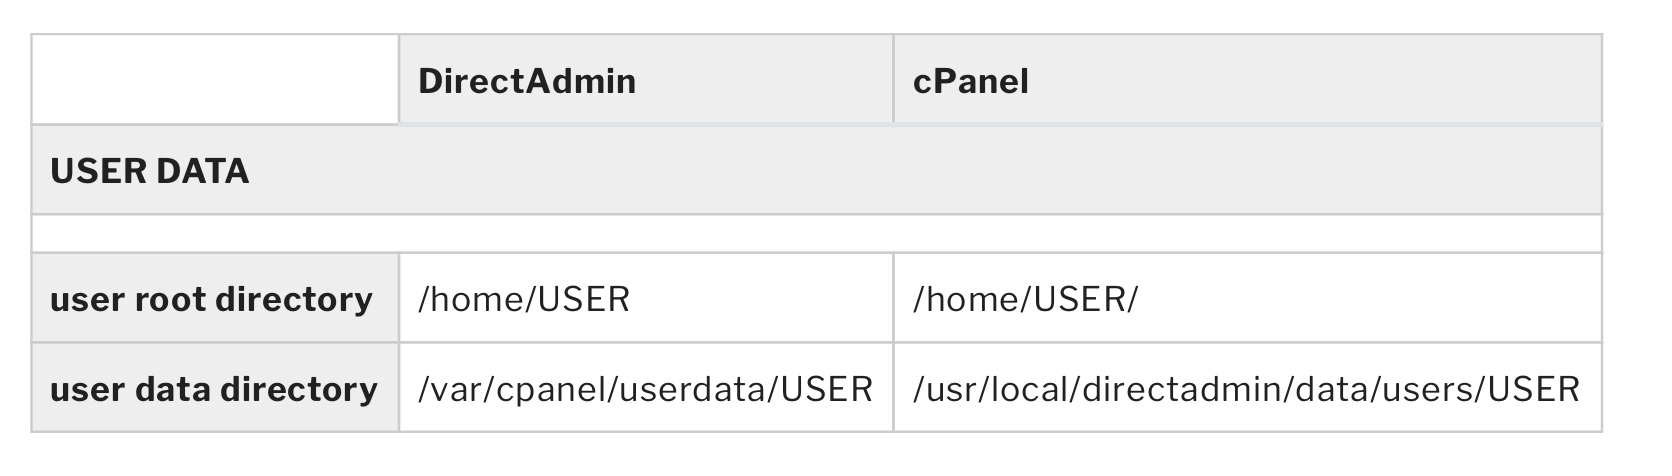Viewport: 1672px width, 476px height.
Task: Click the blank spacer row below USER DATA
Action: coord(815,234)
